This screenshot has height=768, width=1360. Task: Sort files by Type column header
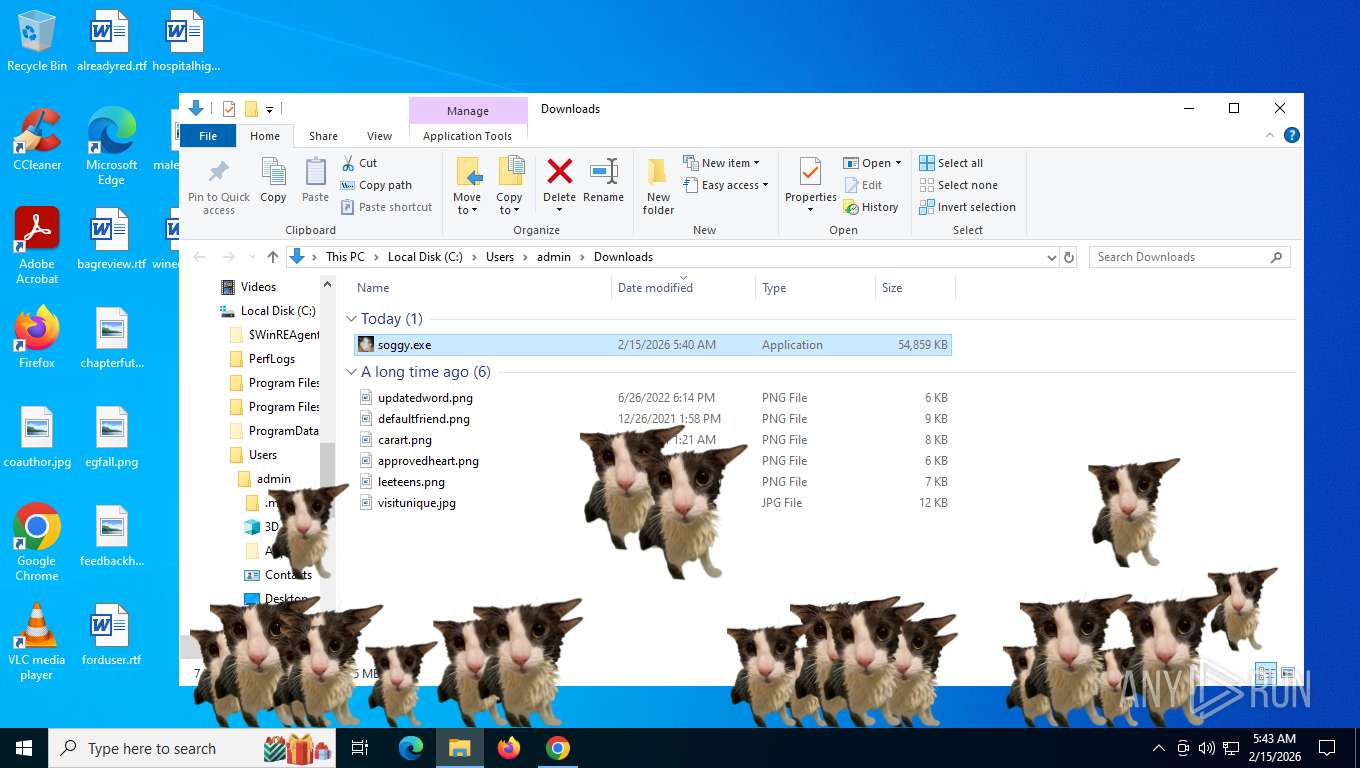(815, 288)
